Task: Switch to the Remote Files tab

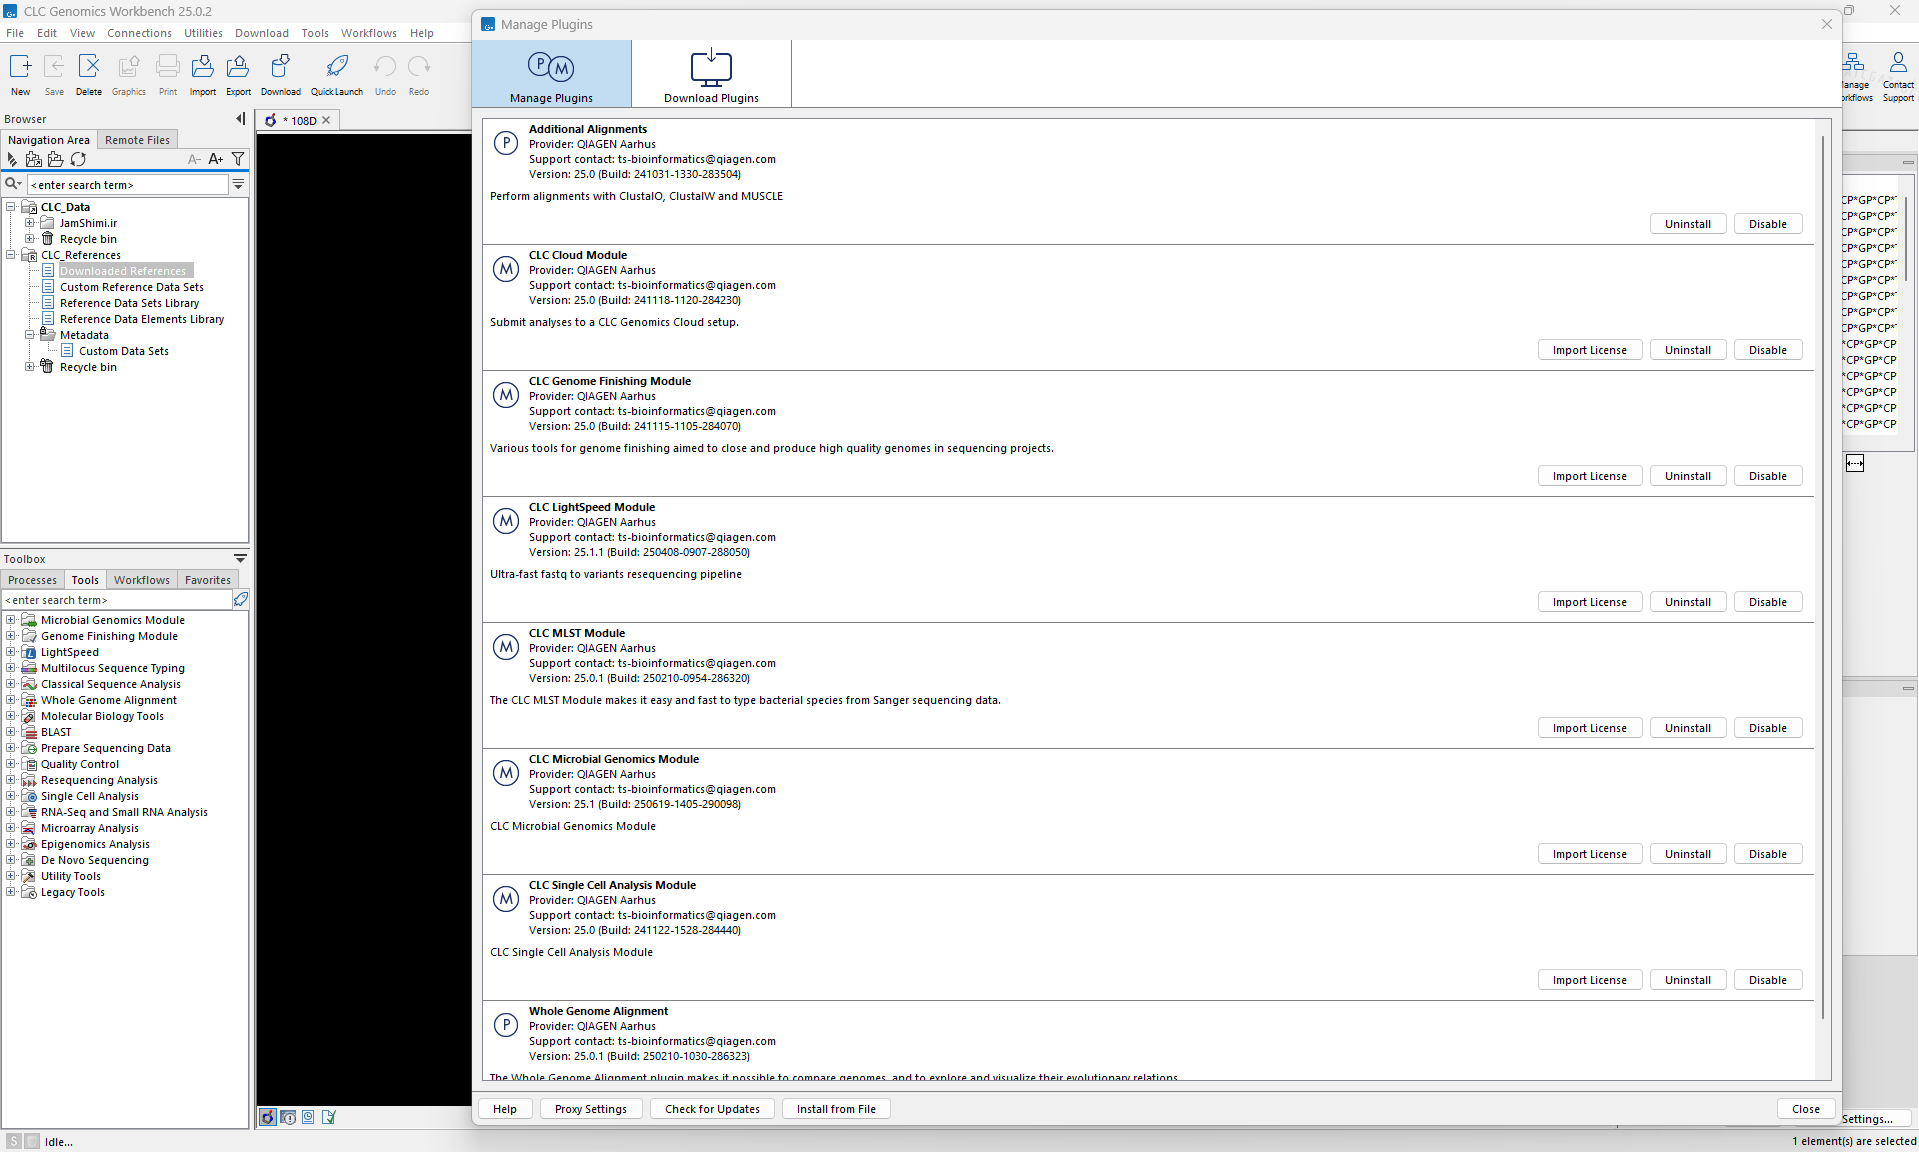Action: point(137,140)
